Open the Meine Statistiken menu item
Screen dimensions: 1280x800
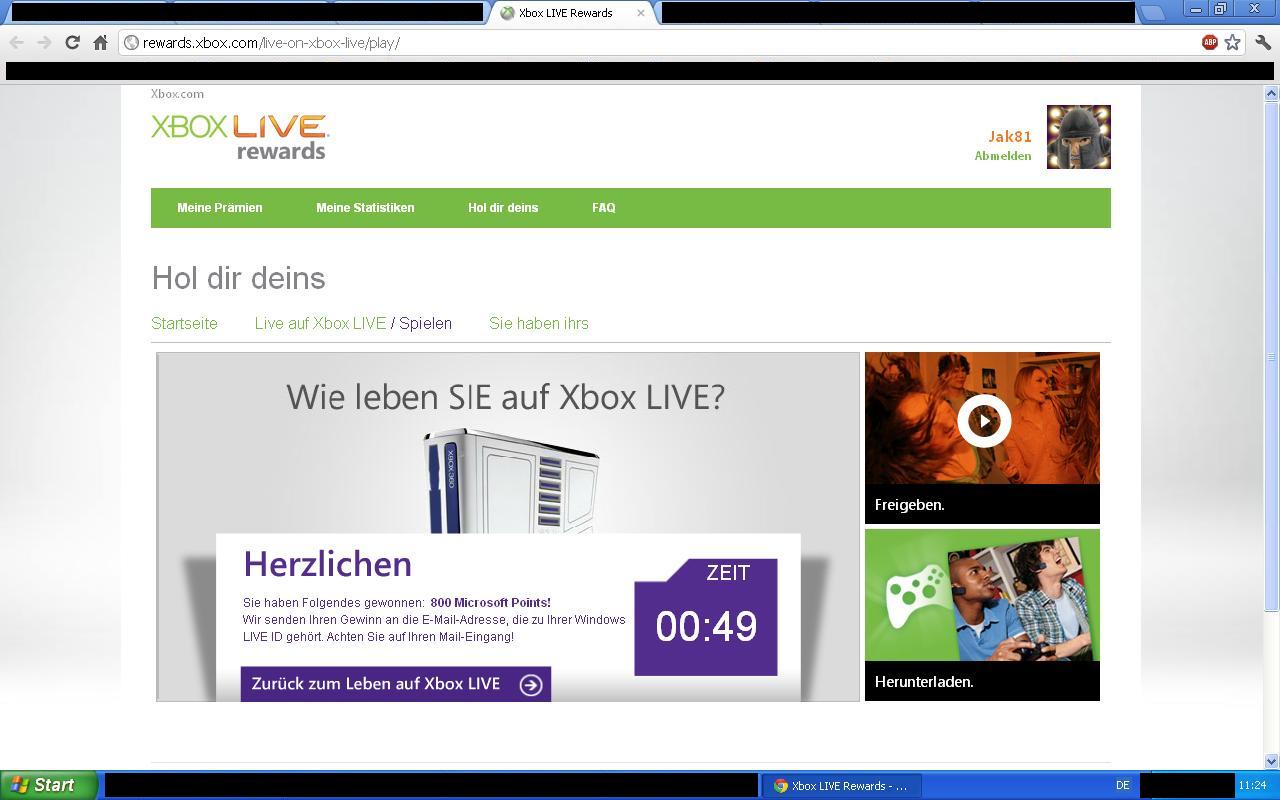click(x=365, y=208)
